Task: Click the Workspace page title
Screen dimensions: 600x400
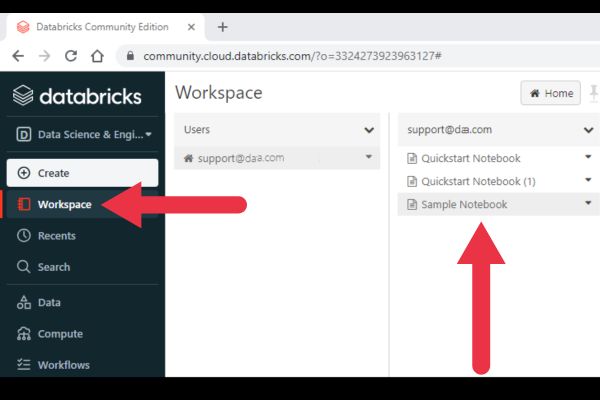Action: pyautogui.click(x=219, y=92)
